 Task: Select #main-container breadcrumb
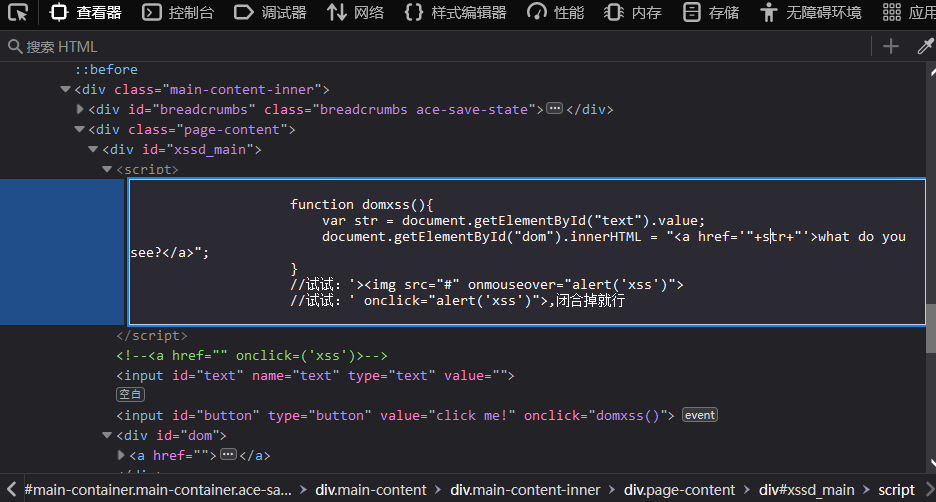point(158,490)
